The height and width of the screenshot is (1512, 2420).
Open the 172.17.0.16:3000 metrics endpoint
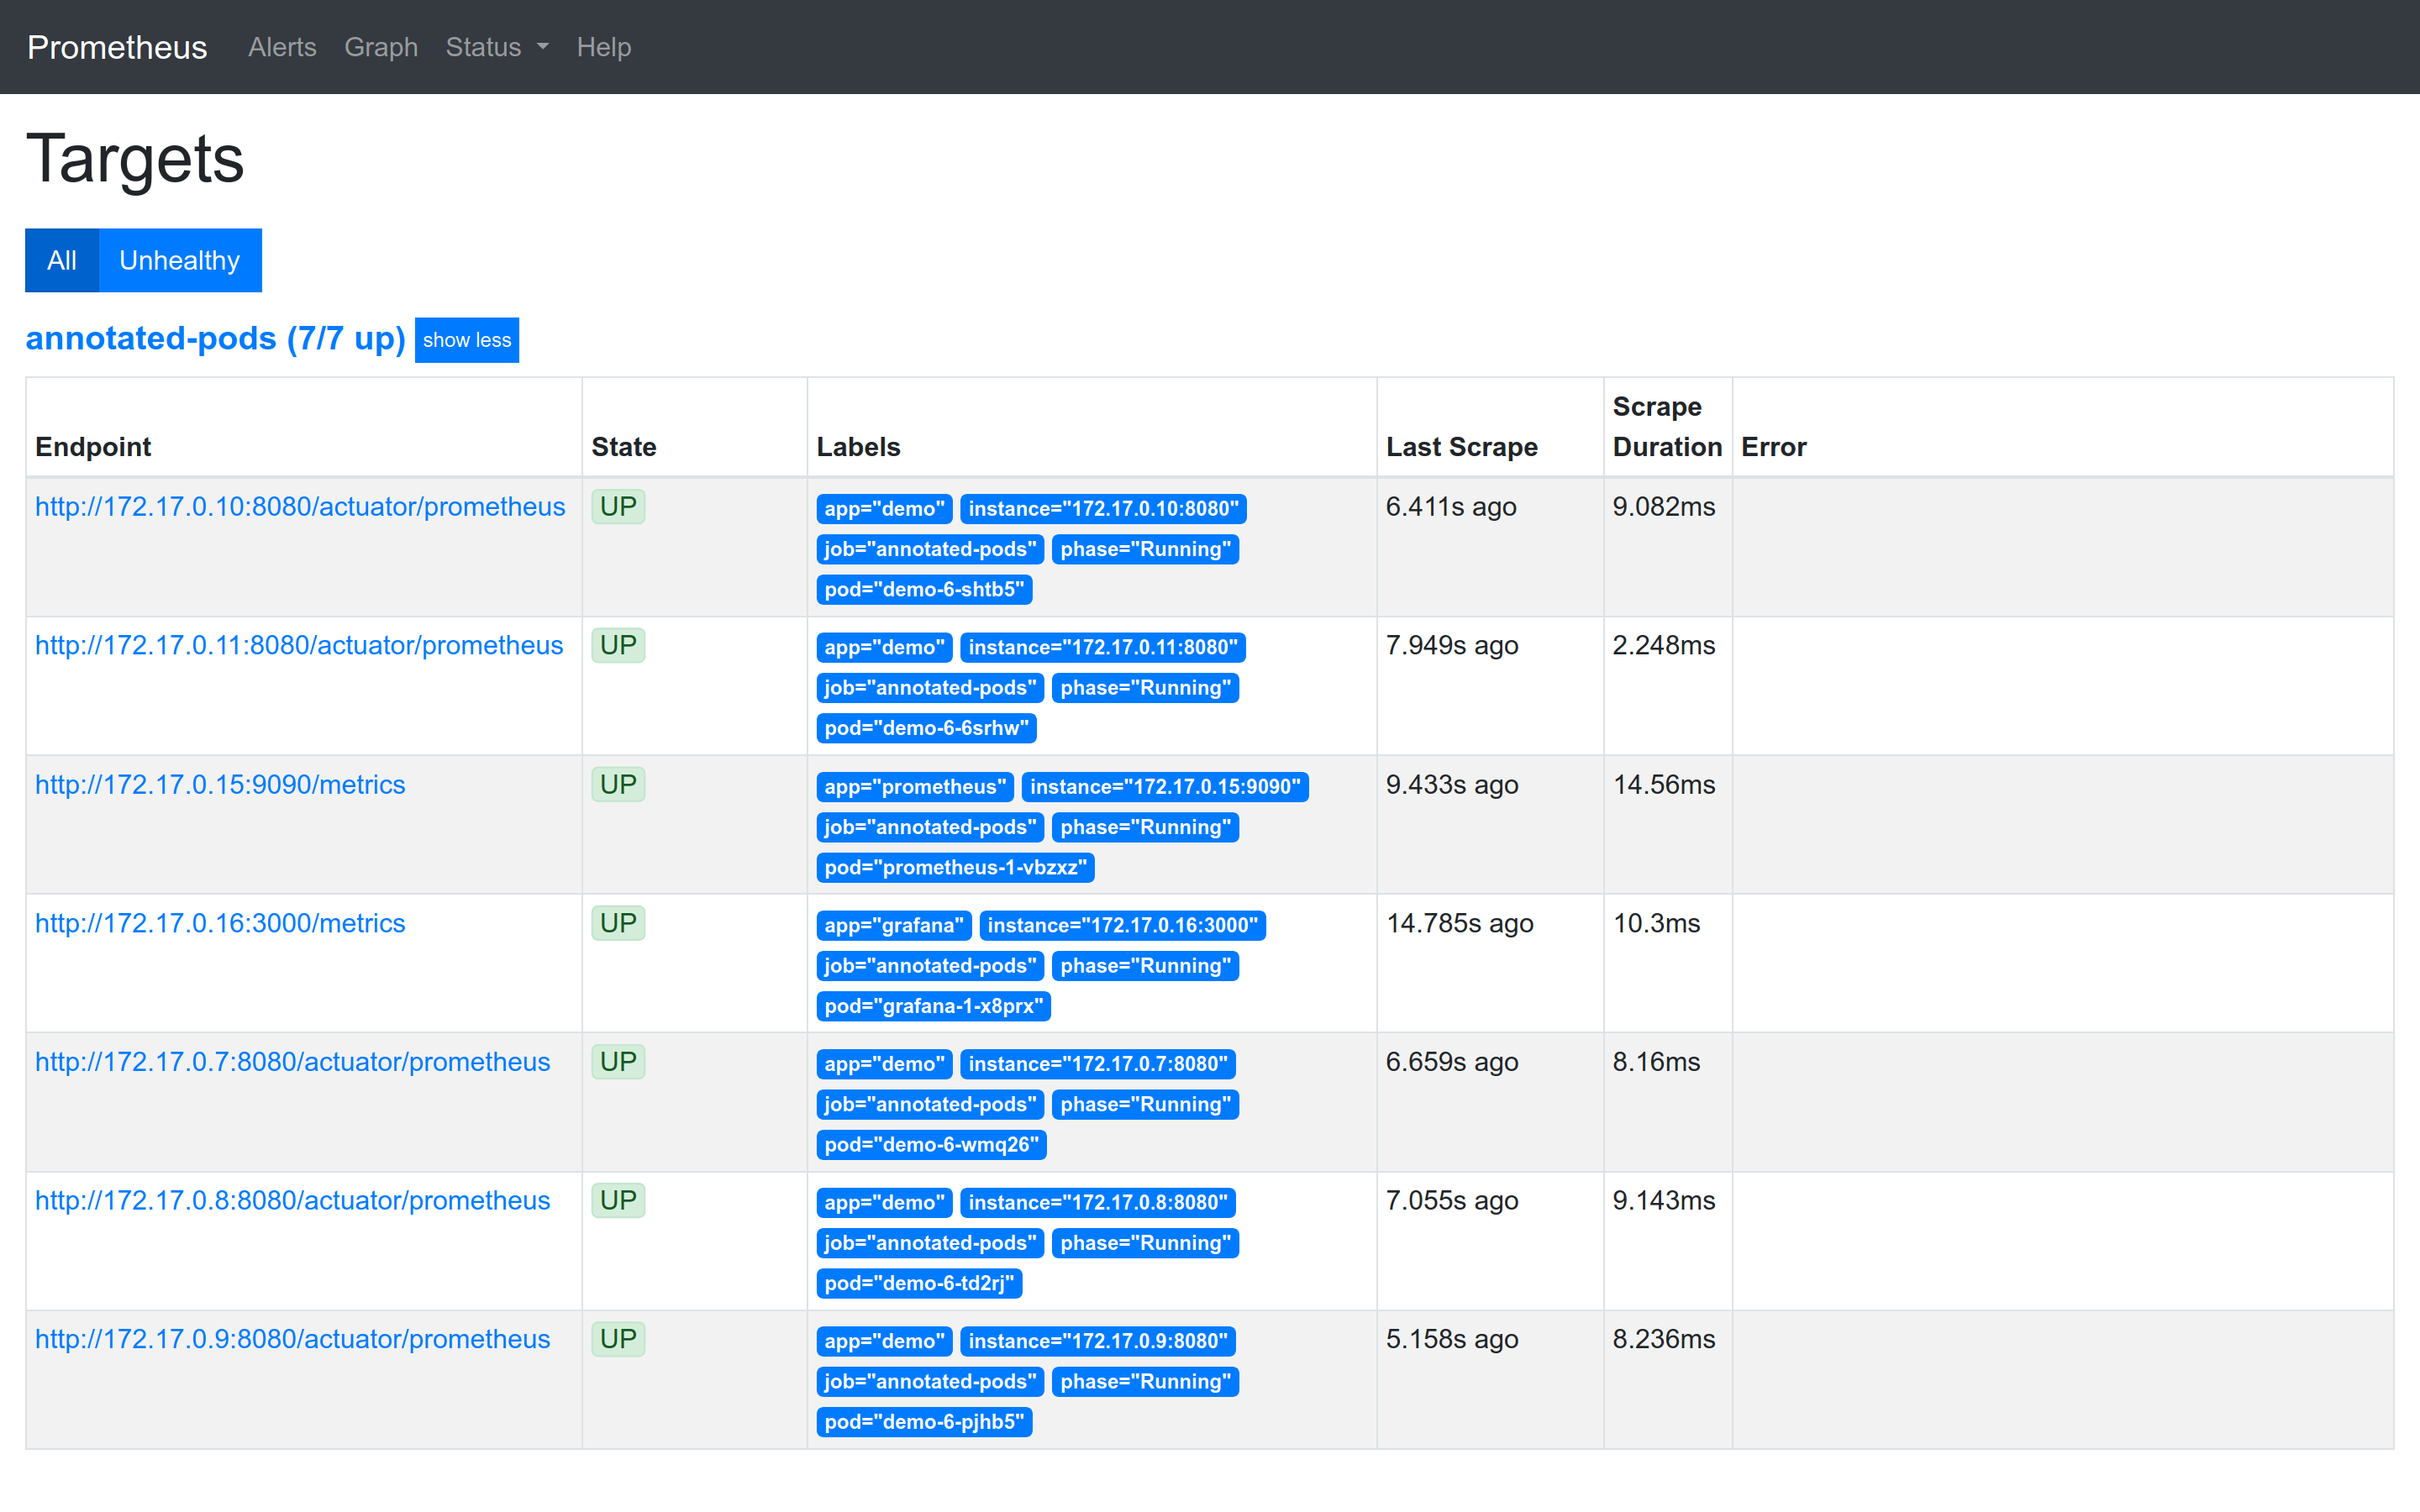[220, 924]
